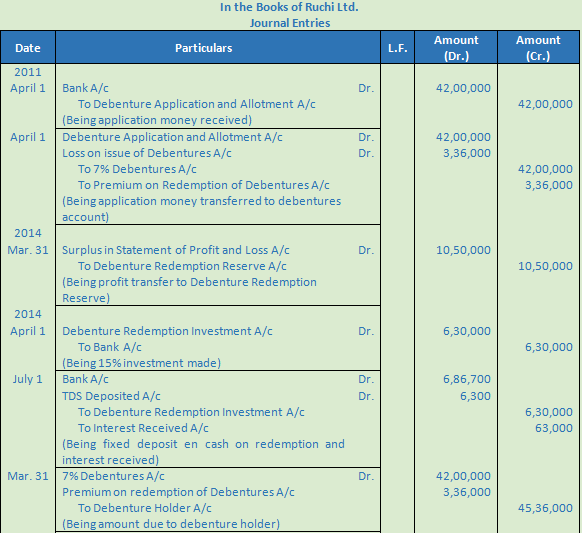
Task: Click the 6,300 TDS amount
Action: pyautogui.click(x=475, y=396)
